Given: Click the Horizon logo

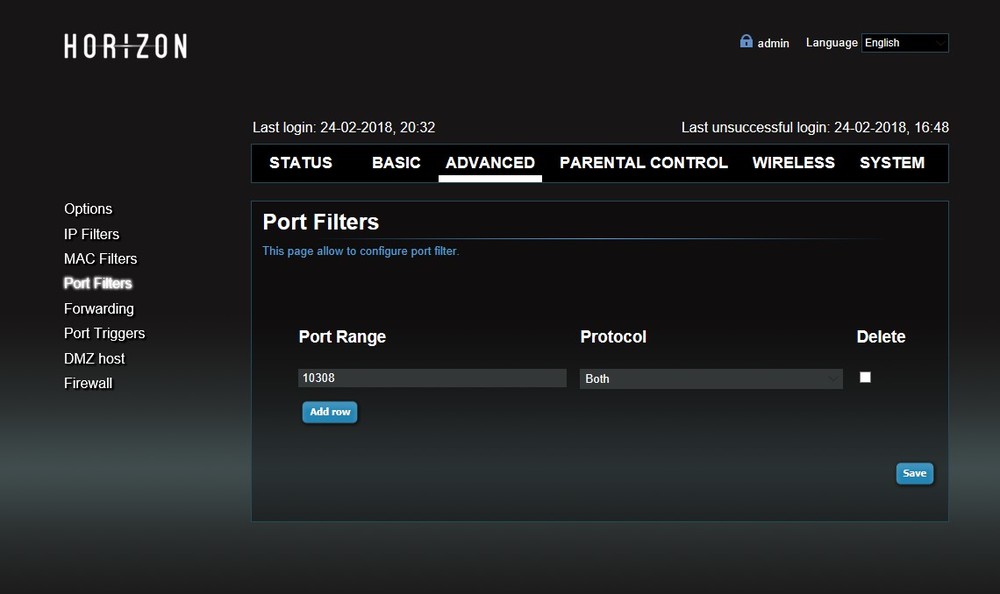Looking at the screenshot, I should [125, 46].
